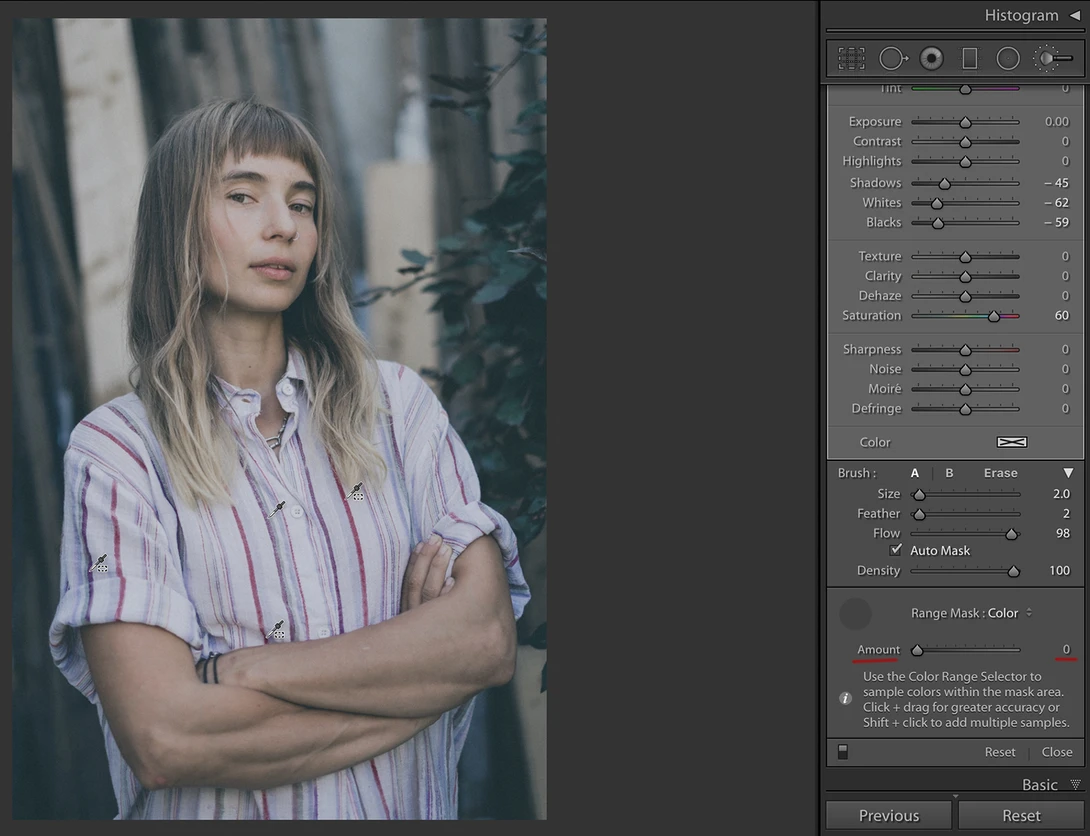The width and height of the screenshot is (1090, 836).
Task: Adjust the Exposure slider handle
Action: (x=965, y=122)
